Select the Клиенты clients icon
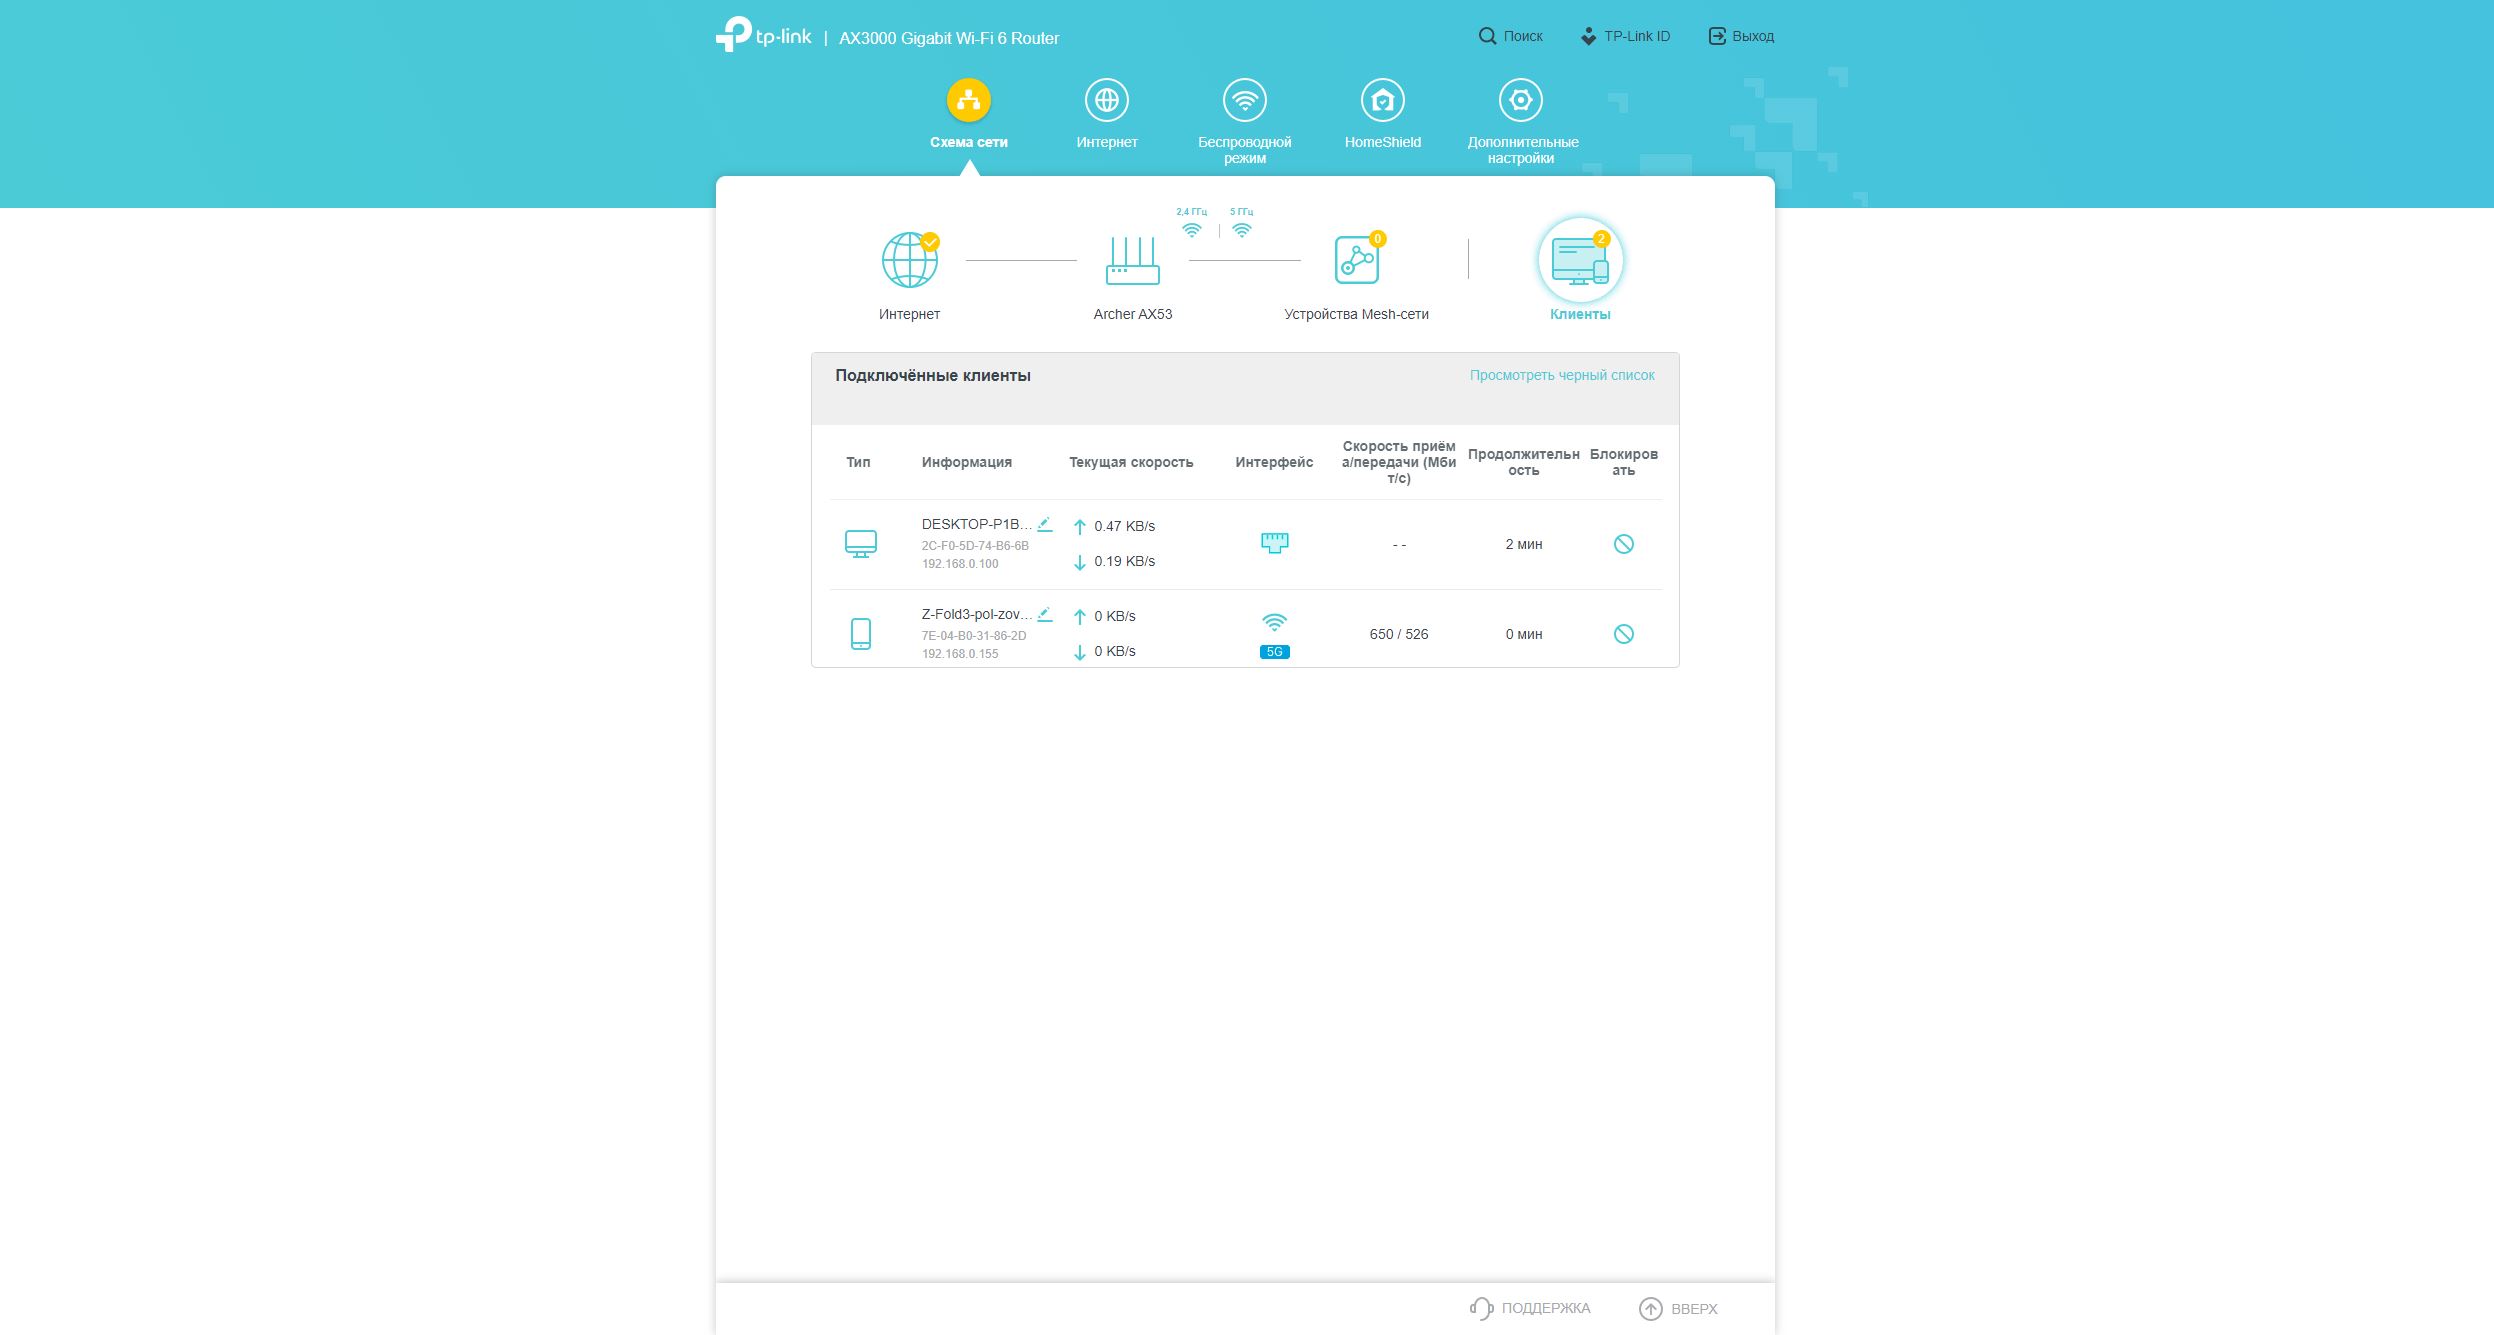The image size is (2494, 1335). point(1580,260)
